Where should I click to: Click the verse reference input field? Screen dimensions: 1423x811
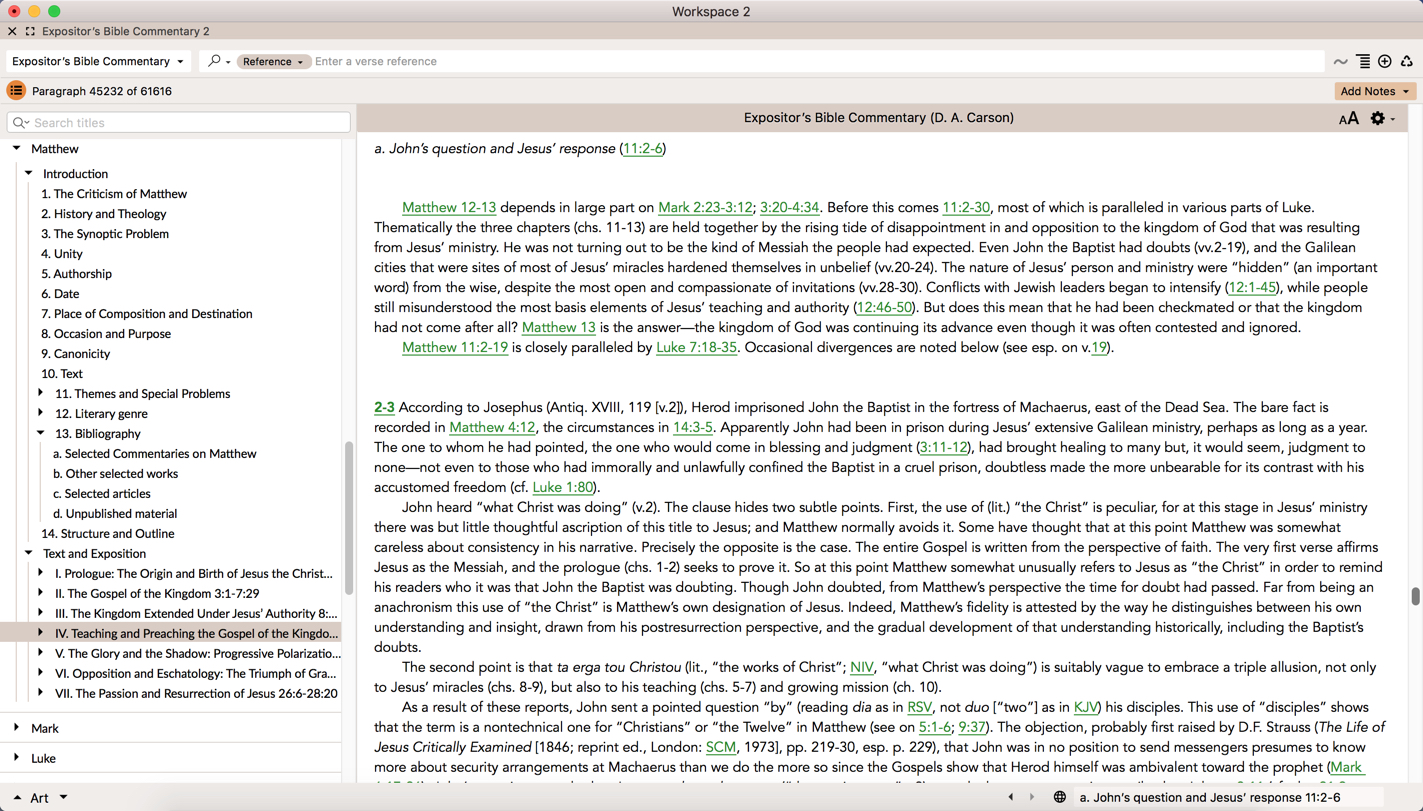818,62
